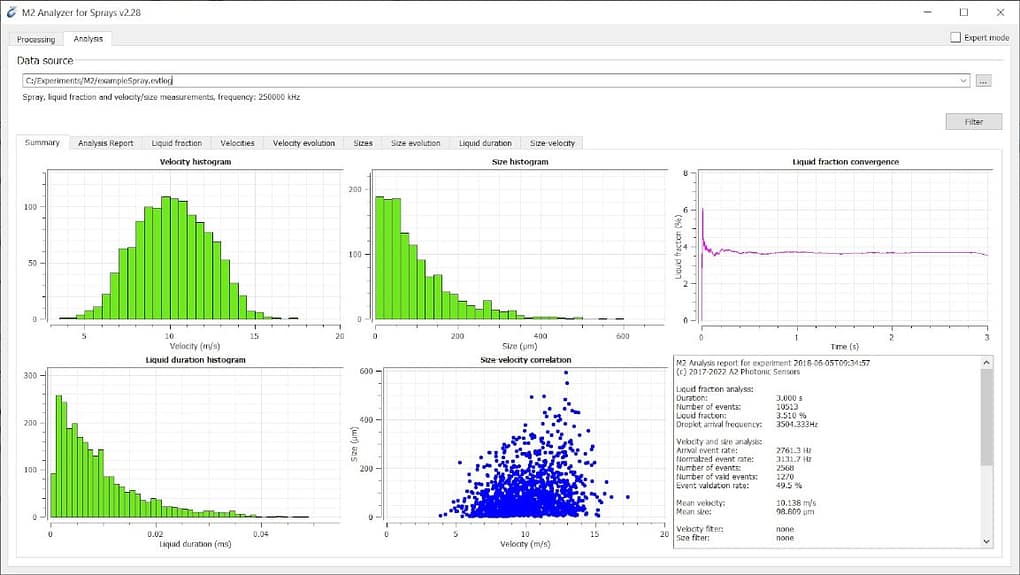
Task: Click the 'Mean size:' report line
Action: [x=745, y=511]
